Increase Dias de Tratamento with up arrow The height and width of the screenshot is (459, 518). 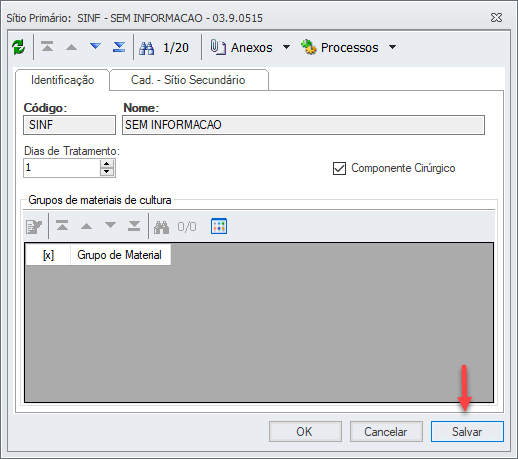[x=107, y=164]
